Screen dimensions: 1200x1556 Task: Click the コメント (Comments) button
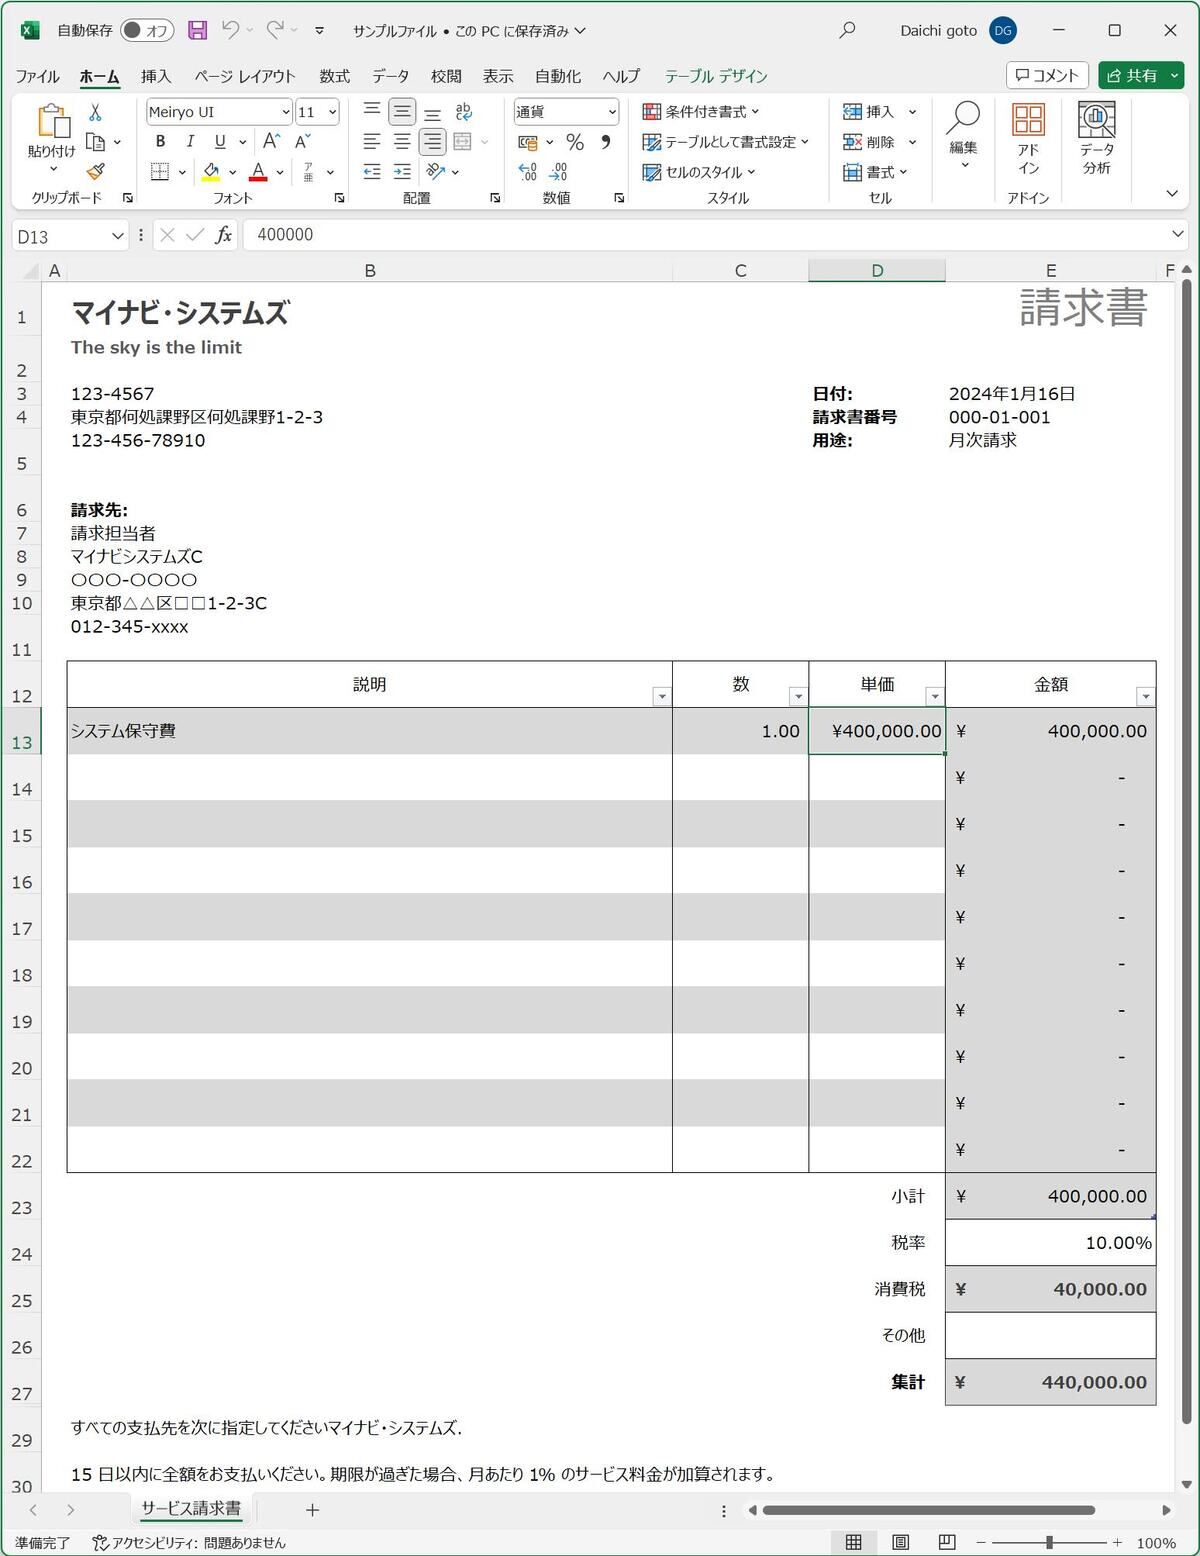point(1047,75)
